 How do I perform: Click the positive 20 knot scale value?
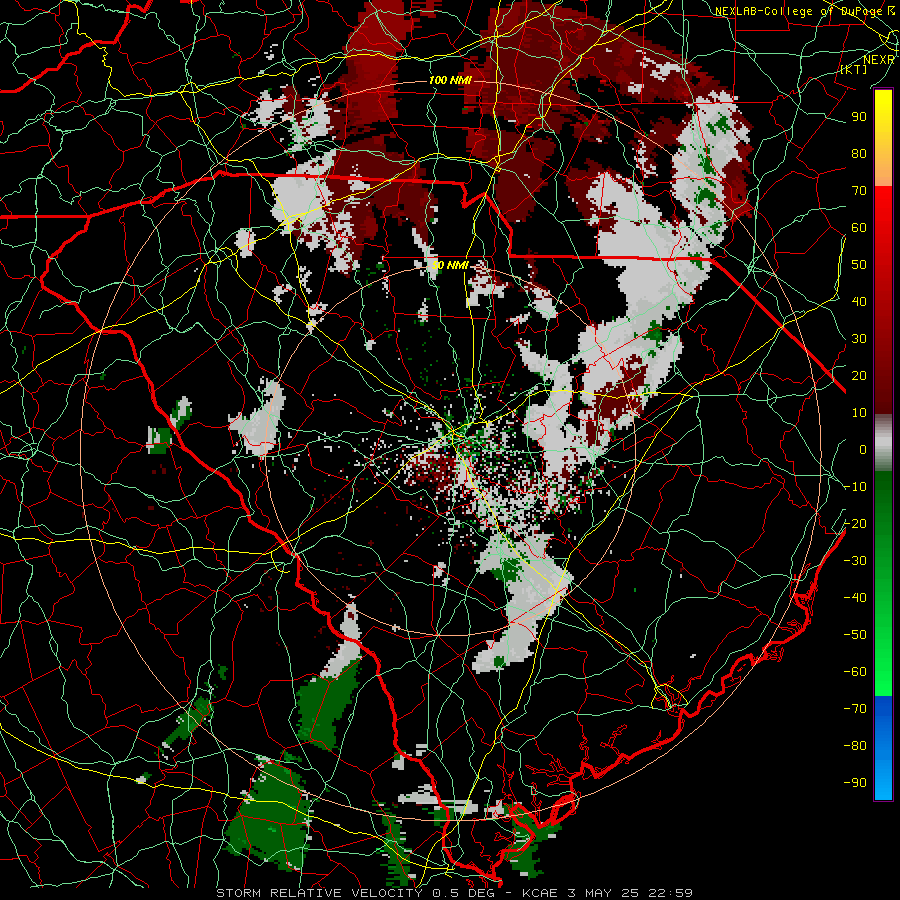pyautogui.click(x=859, y=375)
